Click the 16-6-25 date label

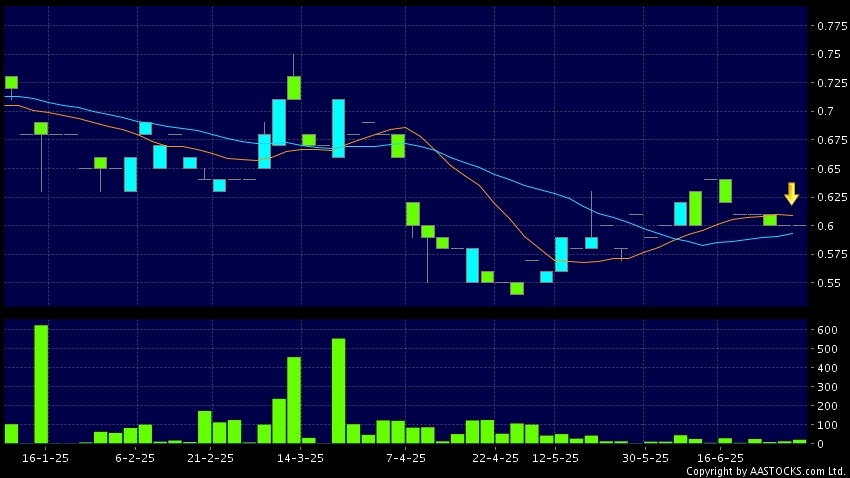(720, 458)
